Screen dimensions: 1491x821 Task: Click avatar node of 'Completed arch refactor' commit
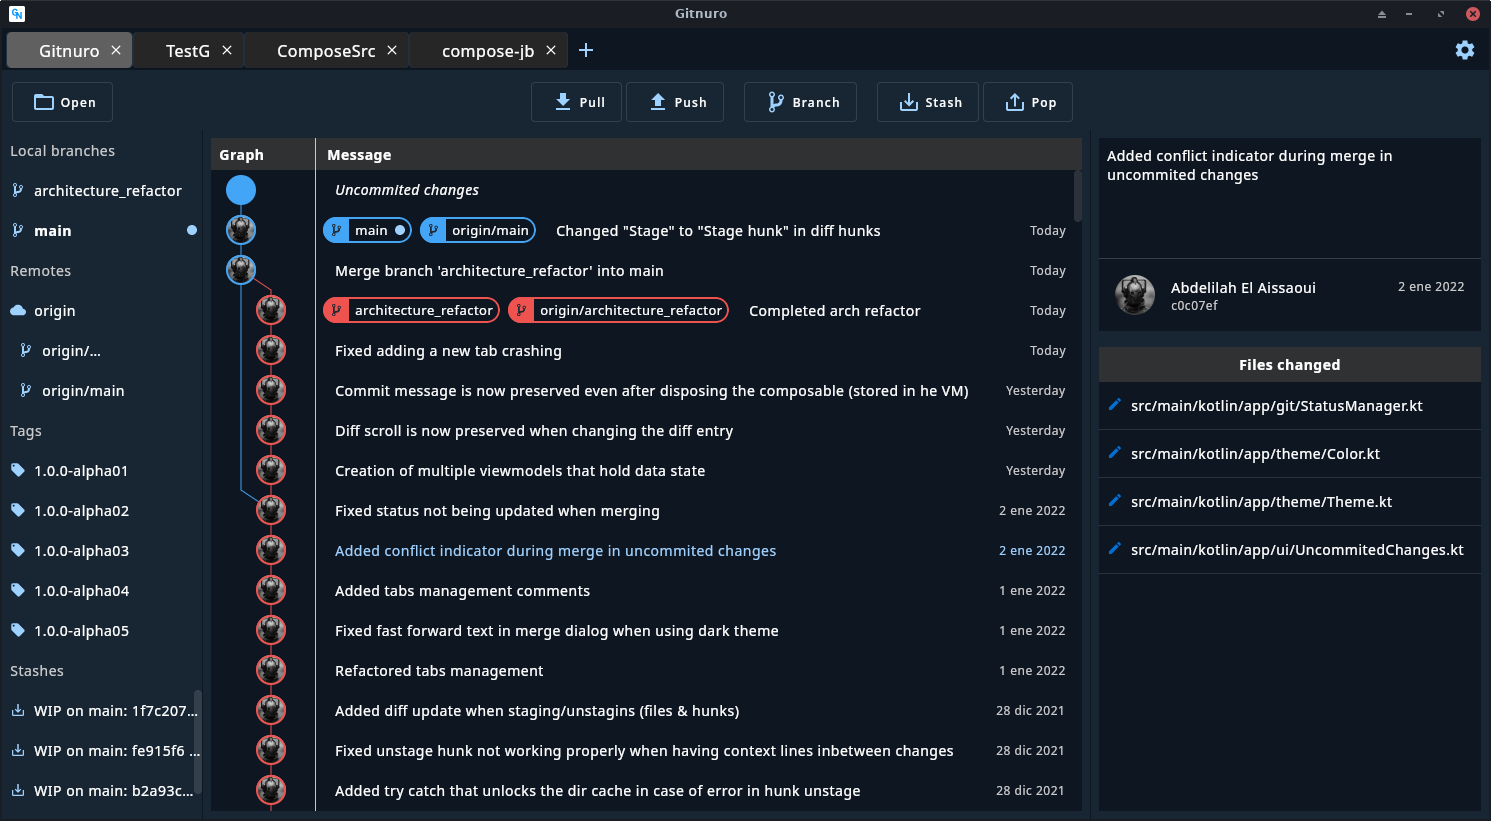pyautogui.click(x=271, y=310)
